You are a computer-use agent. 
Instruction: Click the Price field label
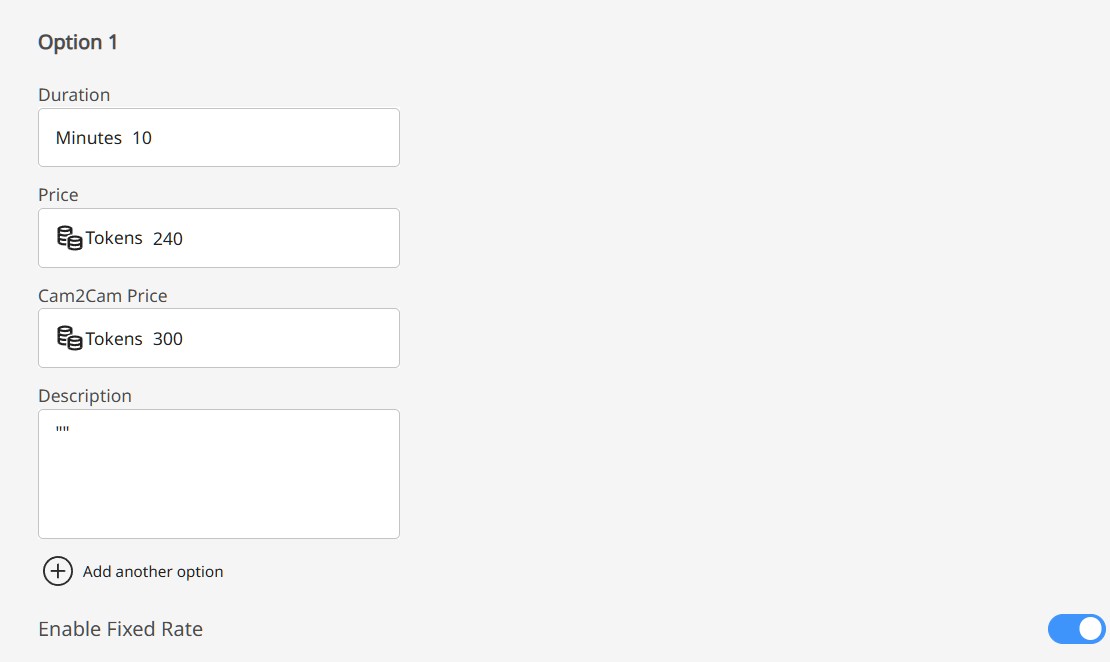point(58,195)
